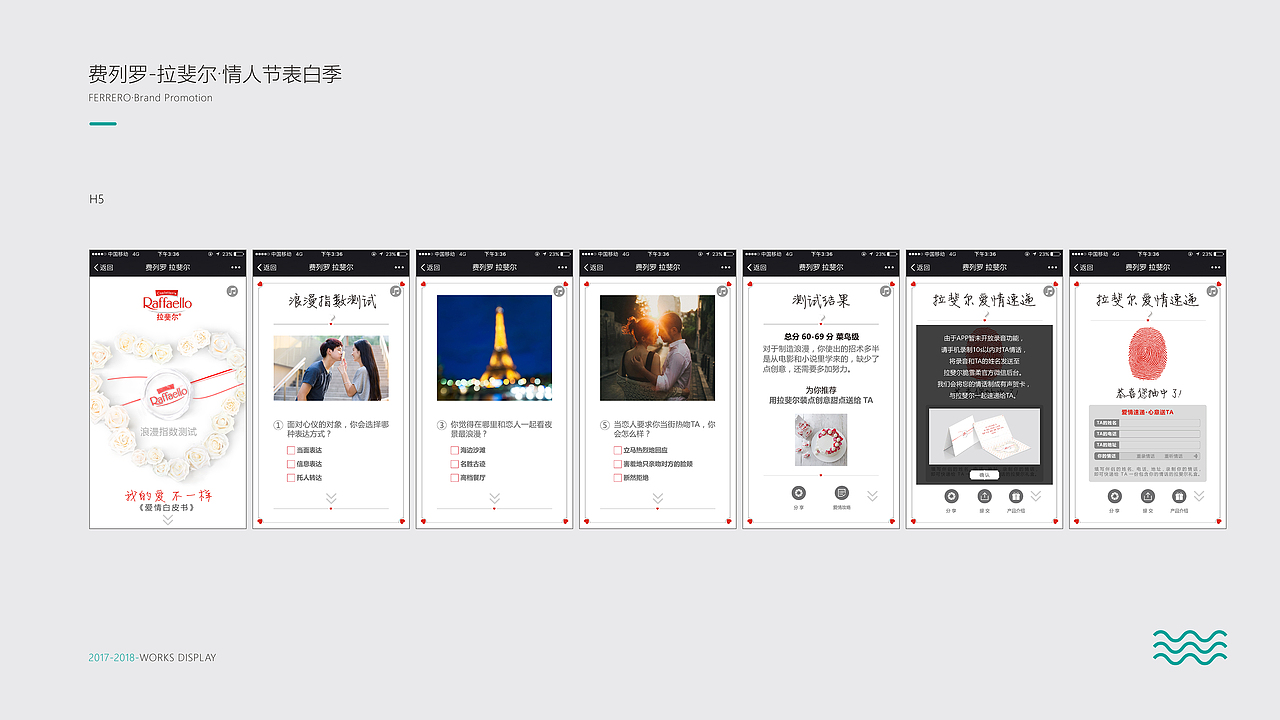Tap the 提交 submit icon below the greeting card notice
Screen dimensions: 1280x720
pos(984,496)
